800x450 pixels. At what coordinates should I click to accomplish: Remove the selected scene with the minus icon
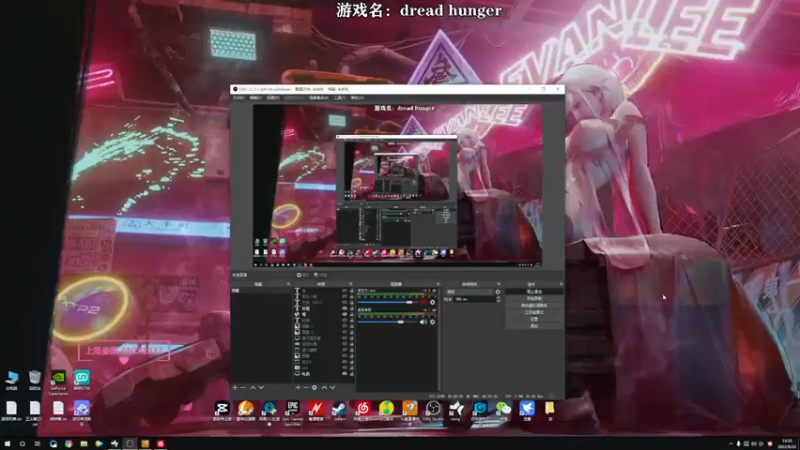point(243,387)
